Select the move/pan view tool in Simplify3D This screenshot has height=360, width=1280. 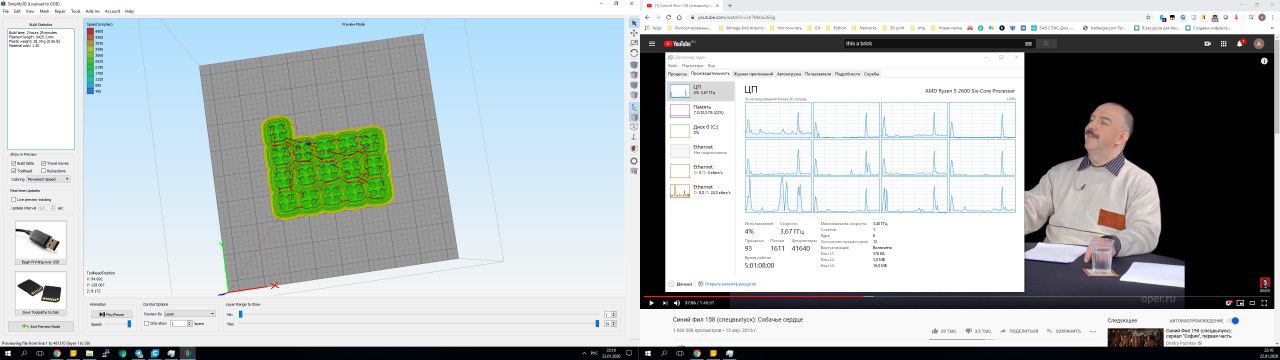pos(634,32)
